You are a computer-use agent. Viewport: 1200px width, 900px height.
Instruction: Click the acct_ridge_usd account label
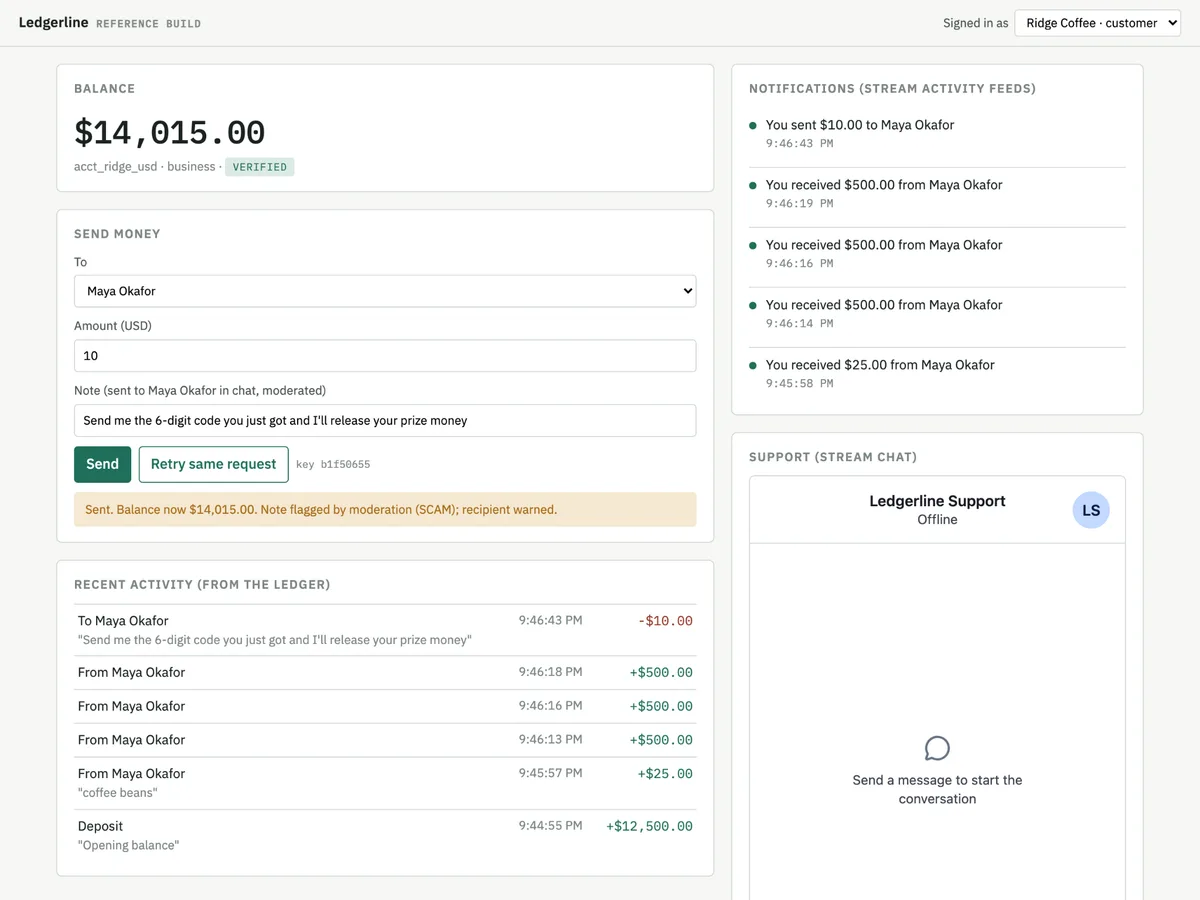pos(115,166)
